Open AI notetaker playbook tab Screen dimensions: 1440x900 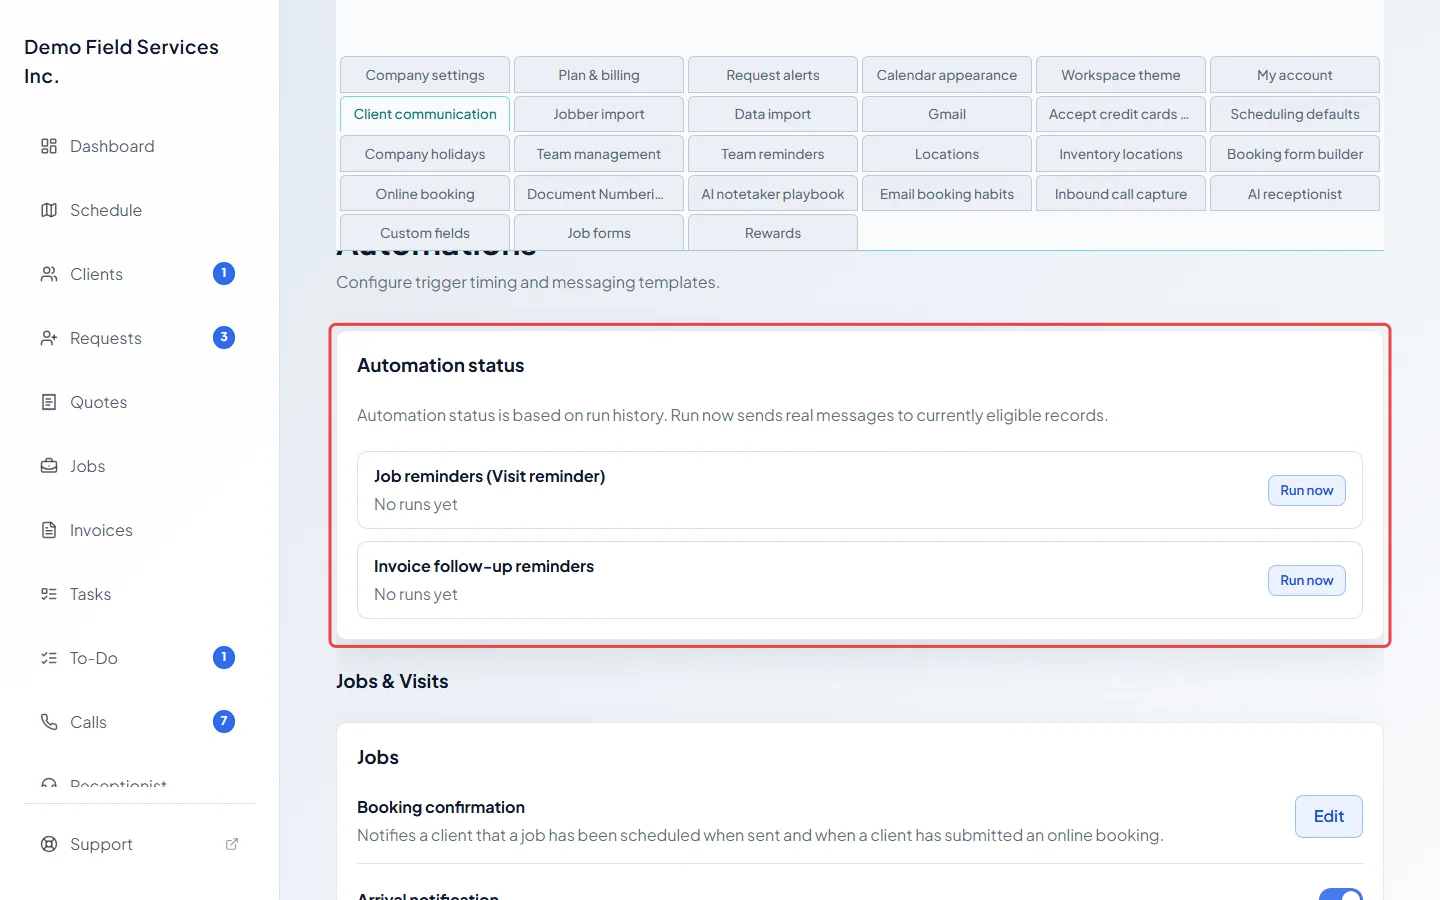click(773, 194)
